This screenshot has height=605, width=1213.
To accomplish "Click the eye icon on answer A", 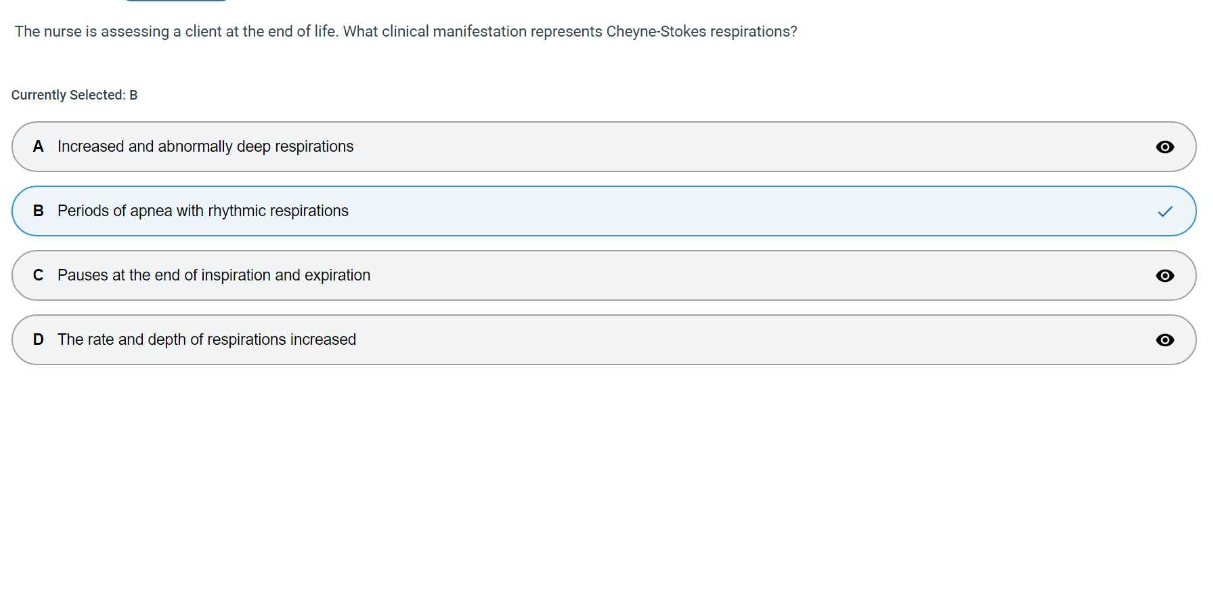I will (1164, 147).
